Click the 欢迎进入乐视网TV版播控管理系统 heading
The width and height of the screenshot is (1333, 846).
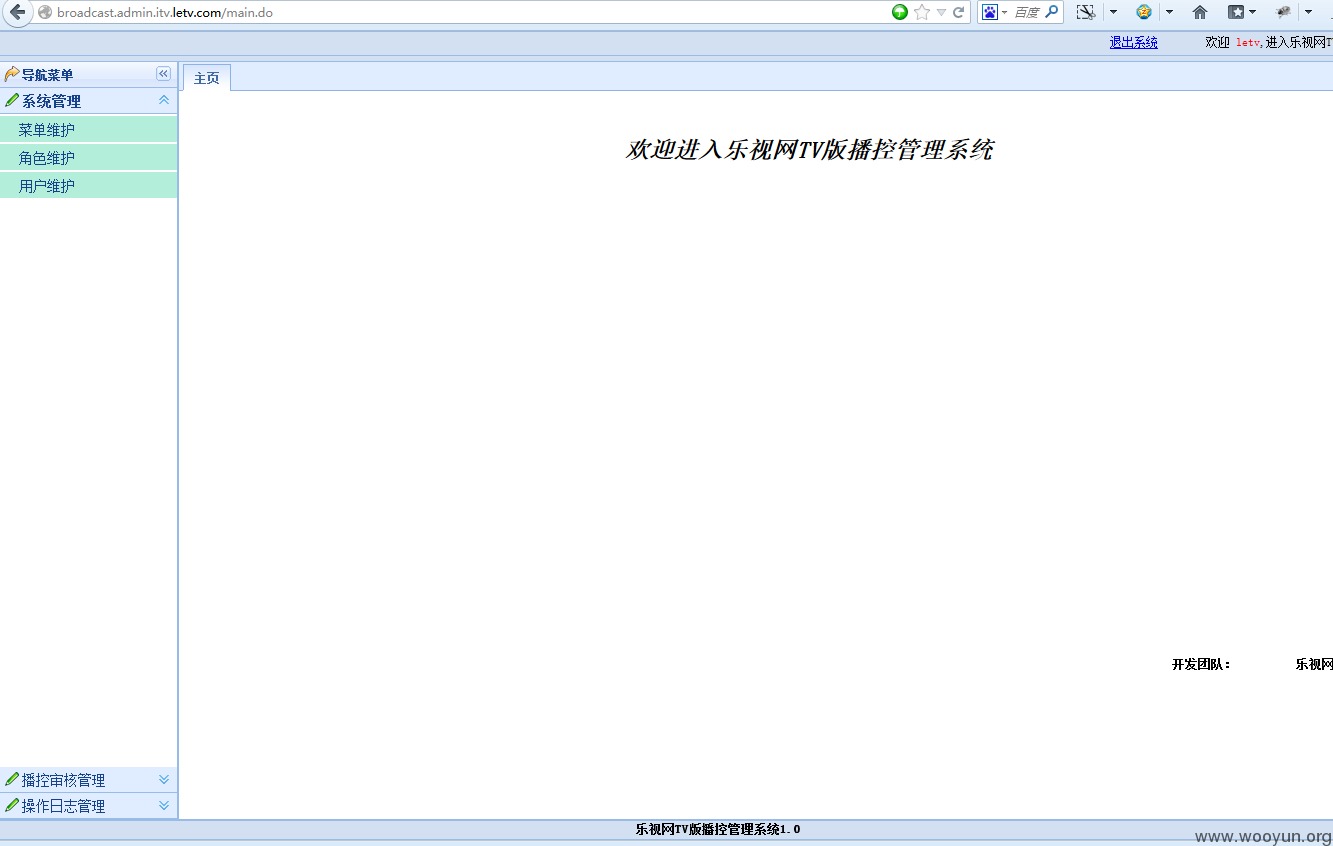tap(809, 150)
